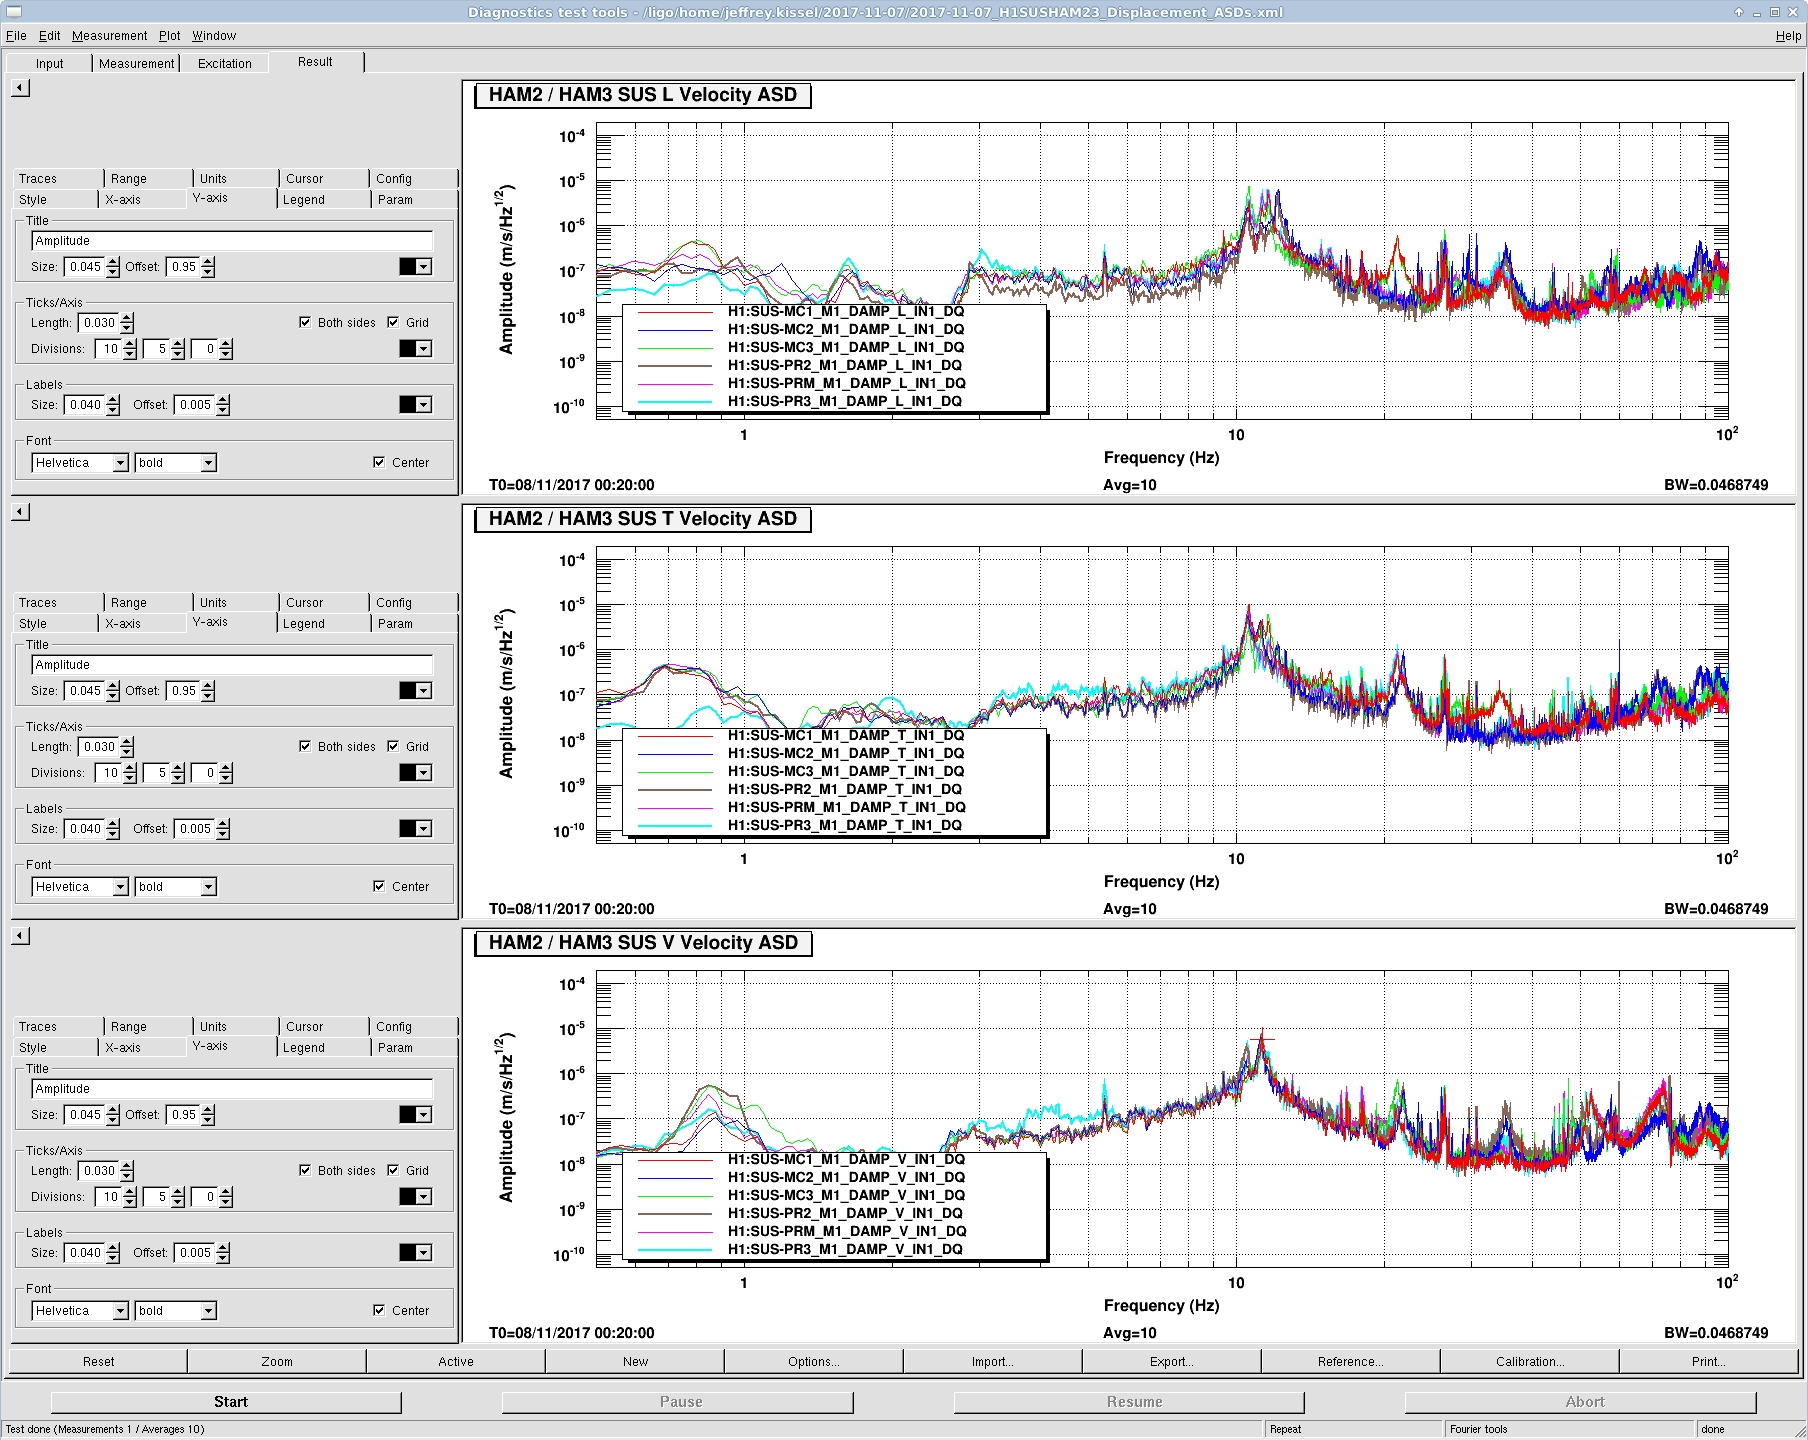Edit Amplitude title field in bottom panel
This screenshot has height=1440, width=1808.
(x=232, y=1089)
